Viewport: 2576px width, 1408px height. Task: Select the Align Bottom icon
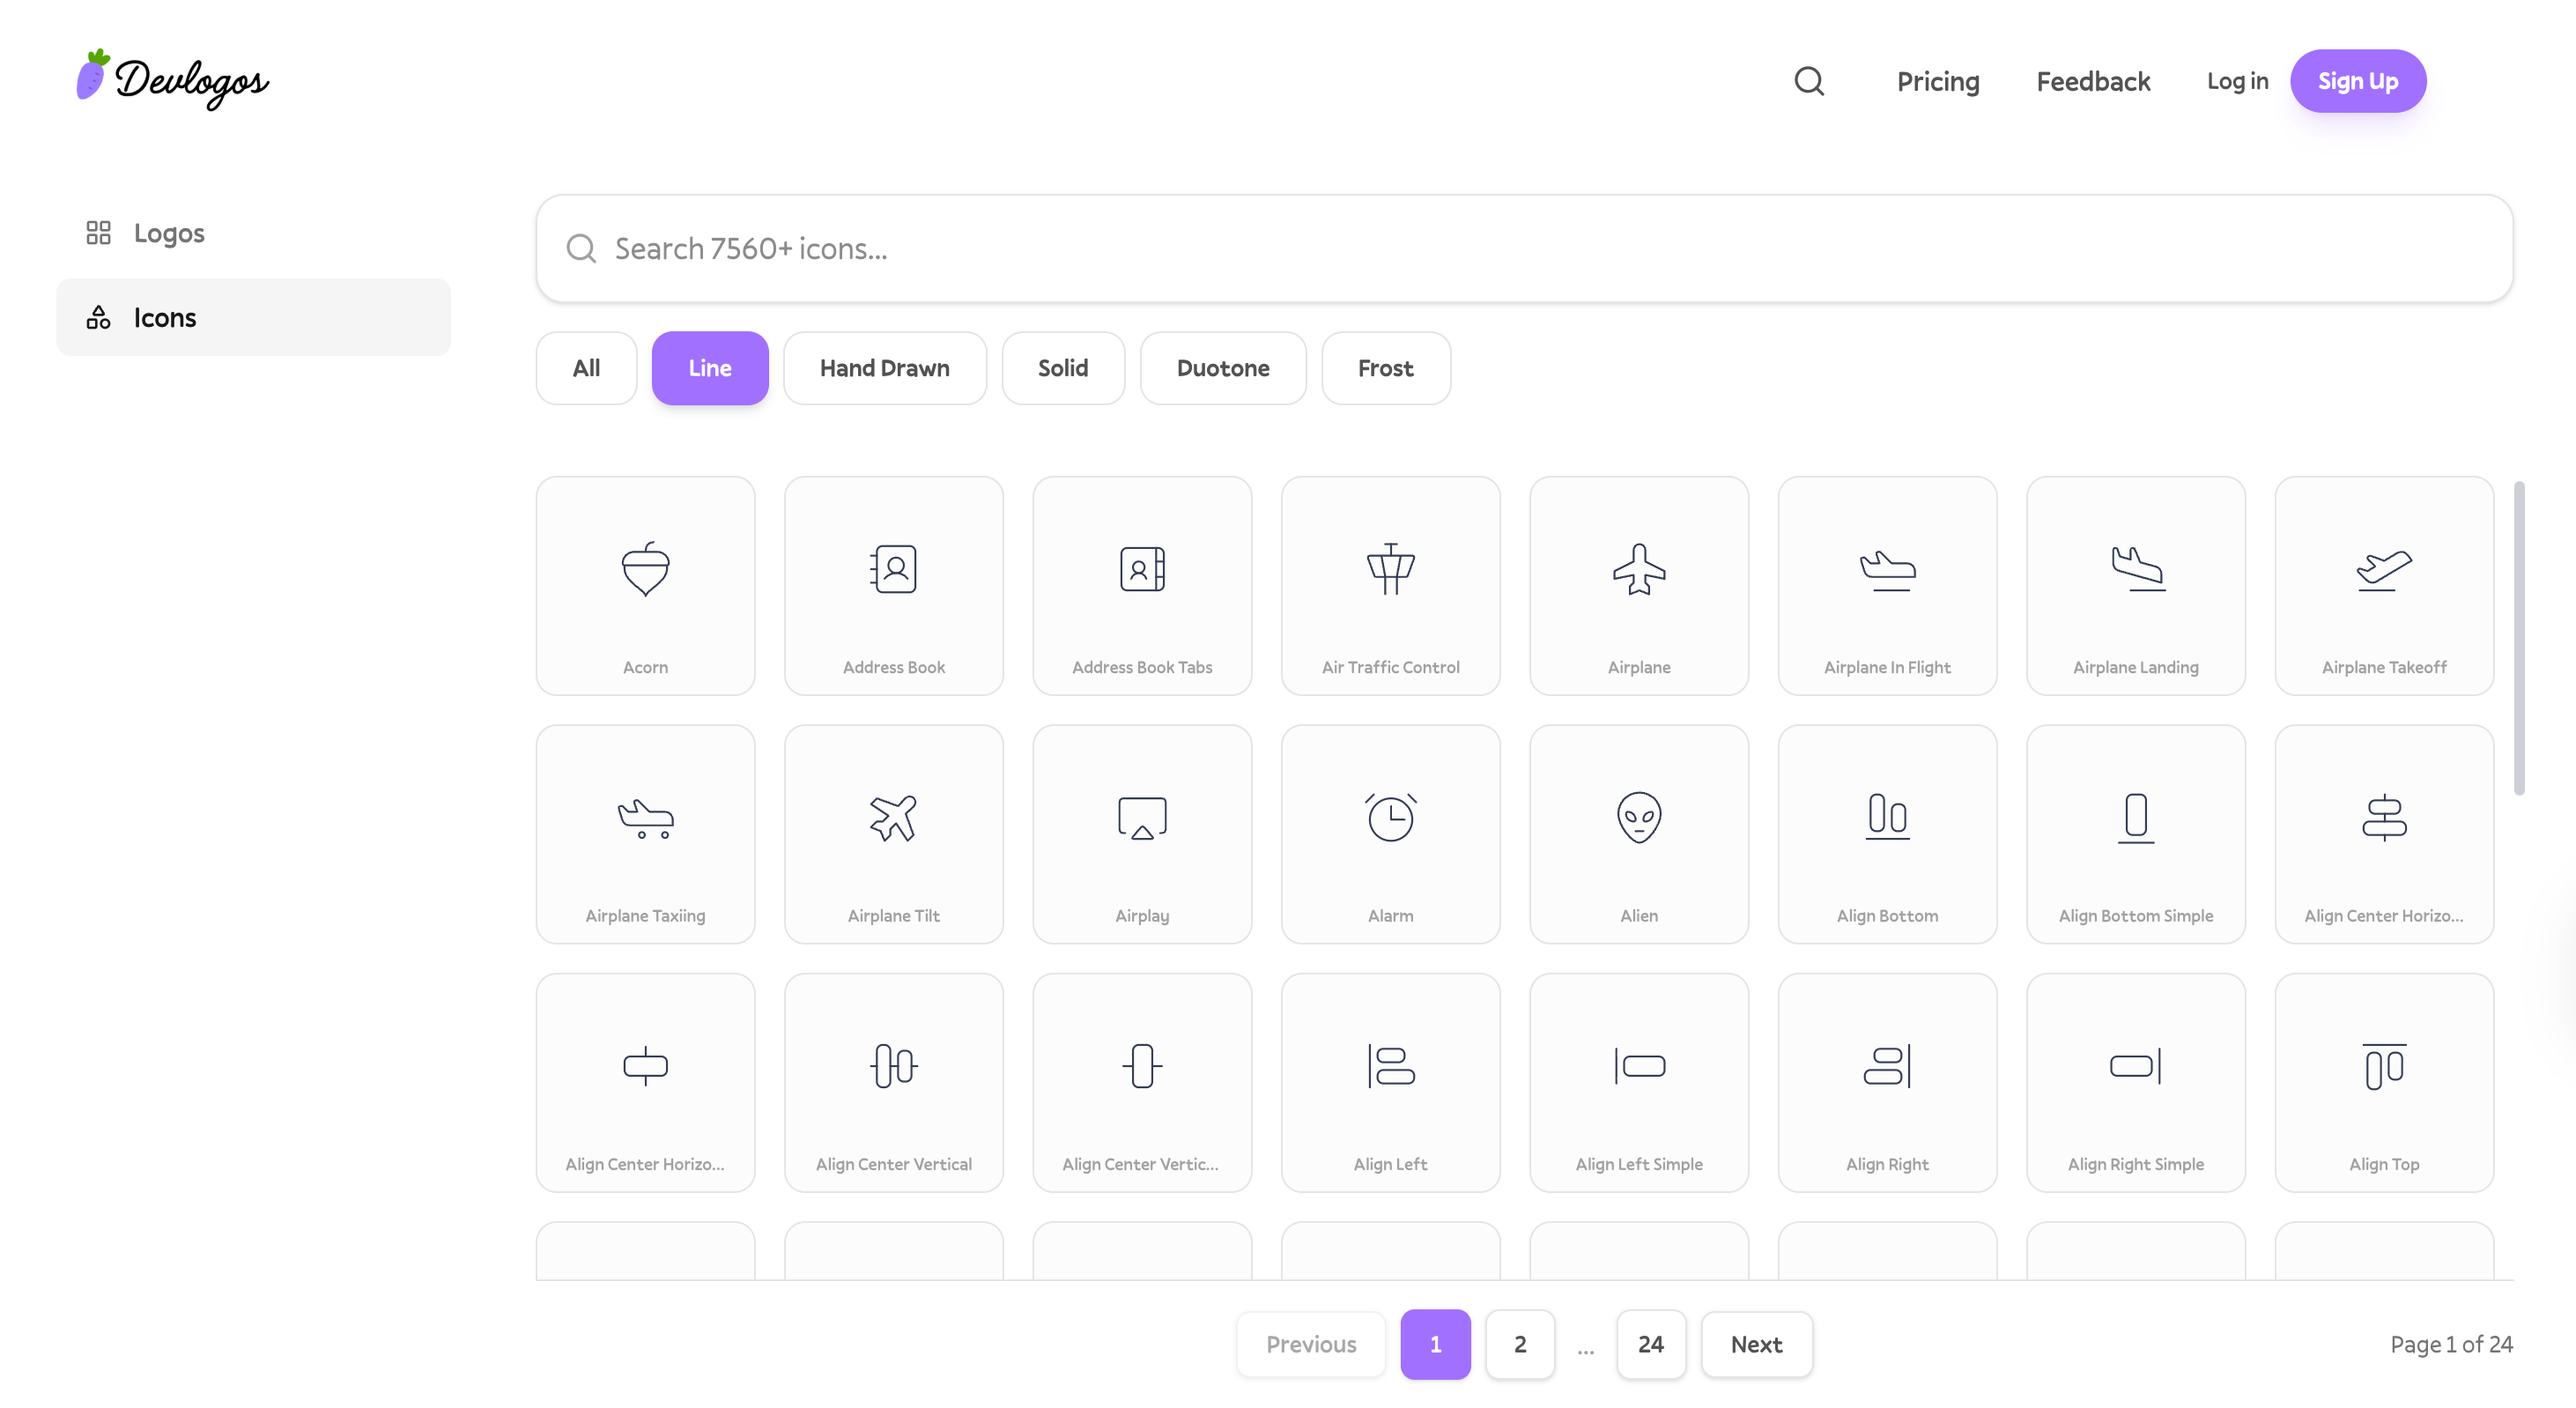tap(1886, 833)
